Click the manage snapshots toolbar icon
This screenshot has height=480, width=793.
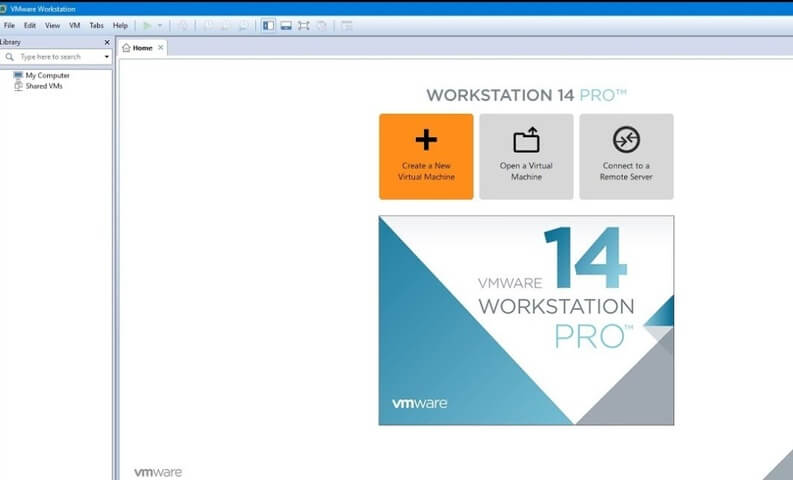(x=243, y=25)
